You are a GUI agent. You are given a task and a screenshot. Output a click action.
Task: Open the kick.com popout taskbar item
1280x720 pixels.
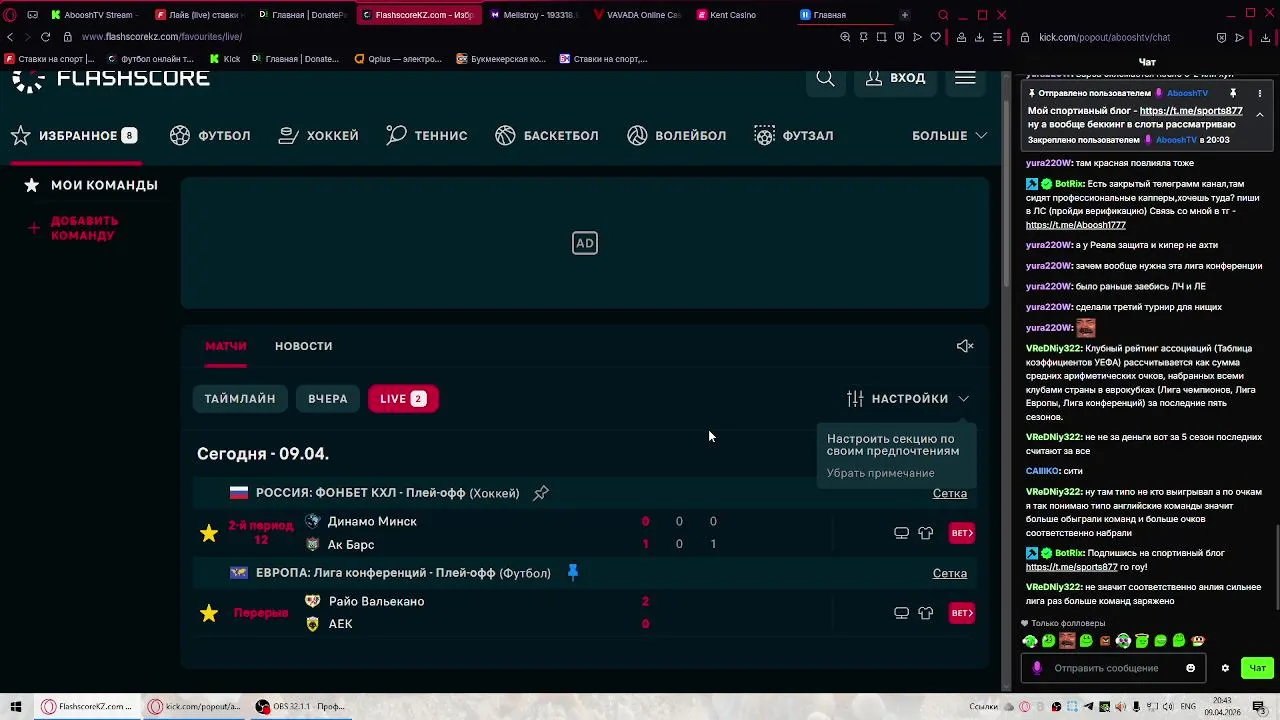click(x=195, y=707)
